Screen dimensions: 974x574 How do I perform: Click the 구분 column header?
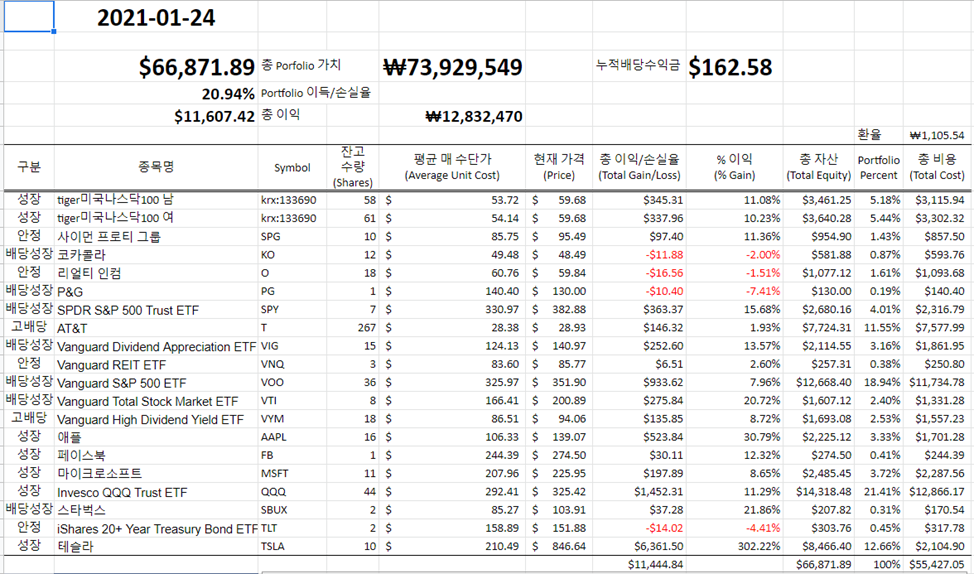29,166
